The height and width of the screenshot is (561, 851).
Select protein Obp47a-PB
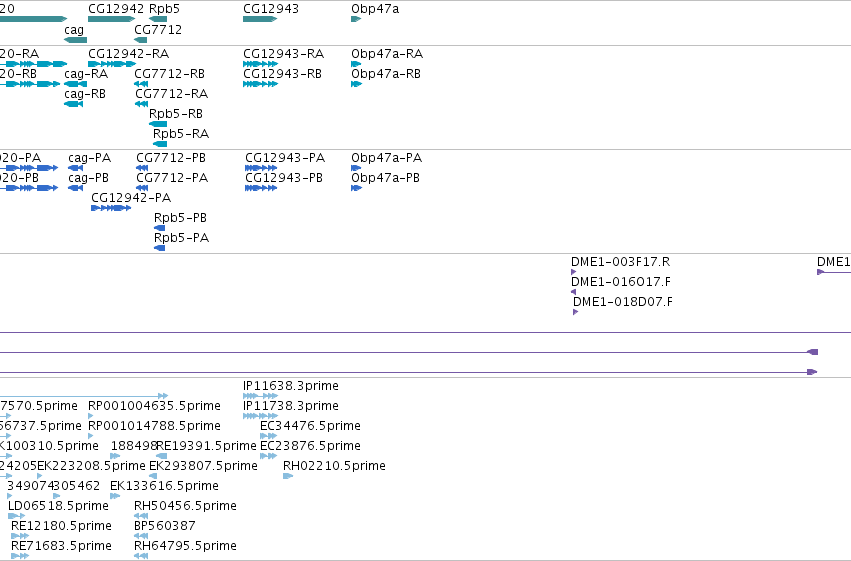pyautogui.click(x=385, y=178)
